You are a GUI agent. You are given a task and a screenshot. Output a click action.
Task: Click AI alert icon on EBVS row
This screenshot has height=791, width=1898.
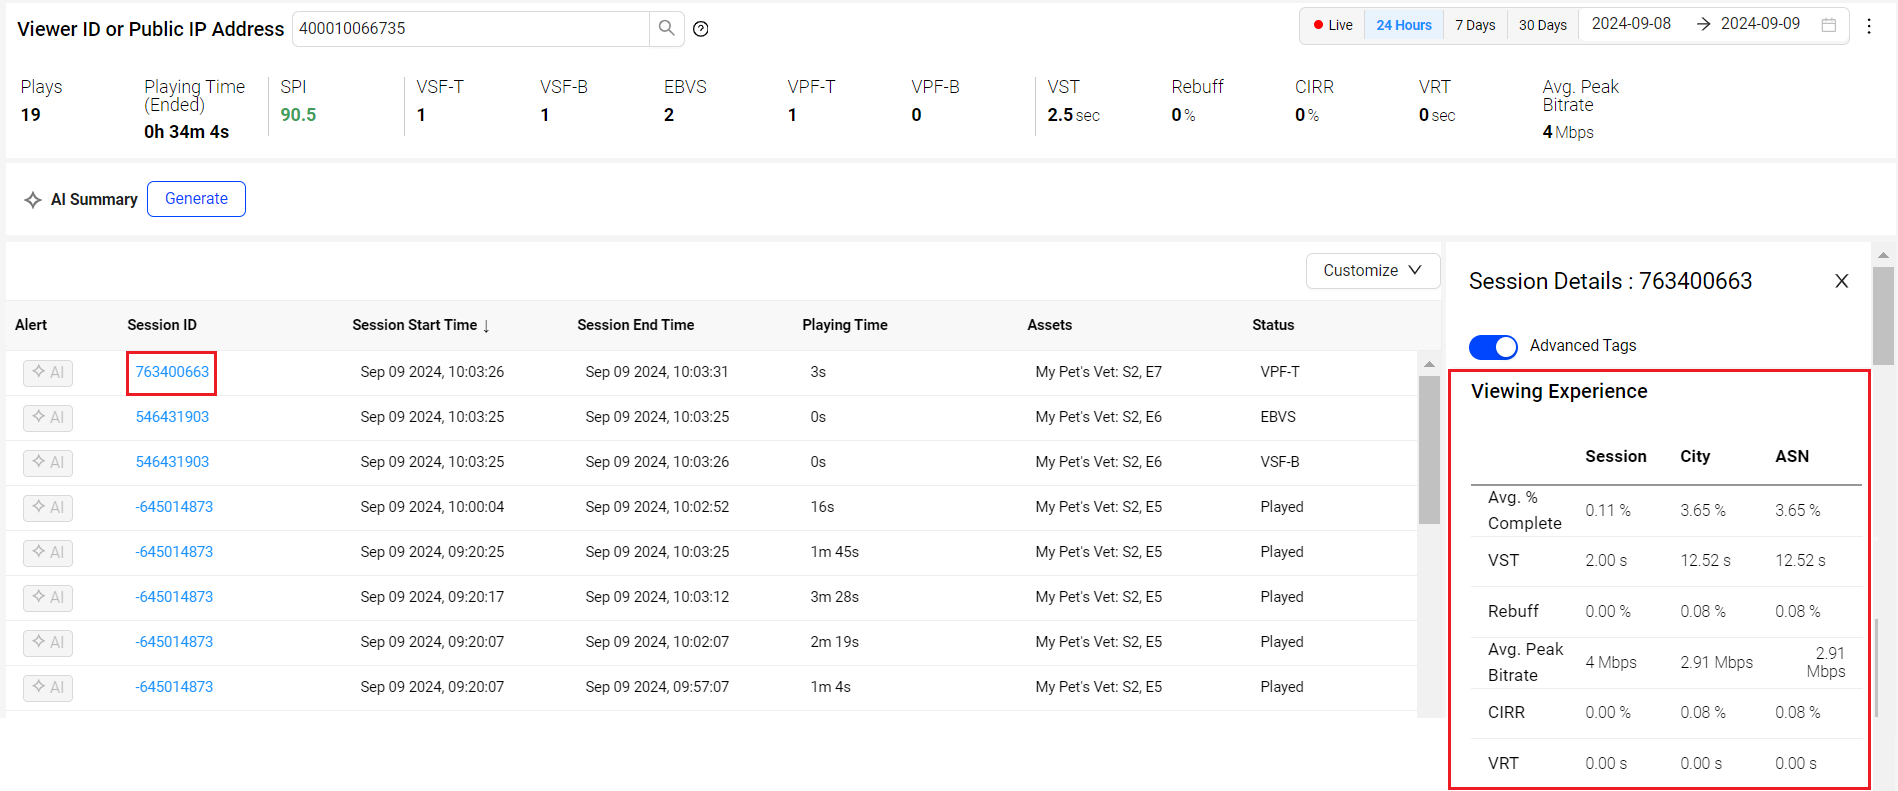tap(48, 418)
